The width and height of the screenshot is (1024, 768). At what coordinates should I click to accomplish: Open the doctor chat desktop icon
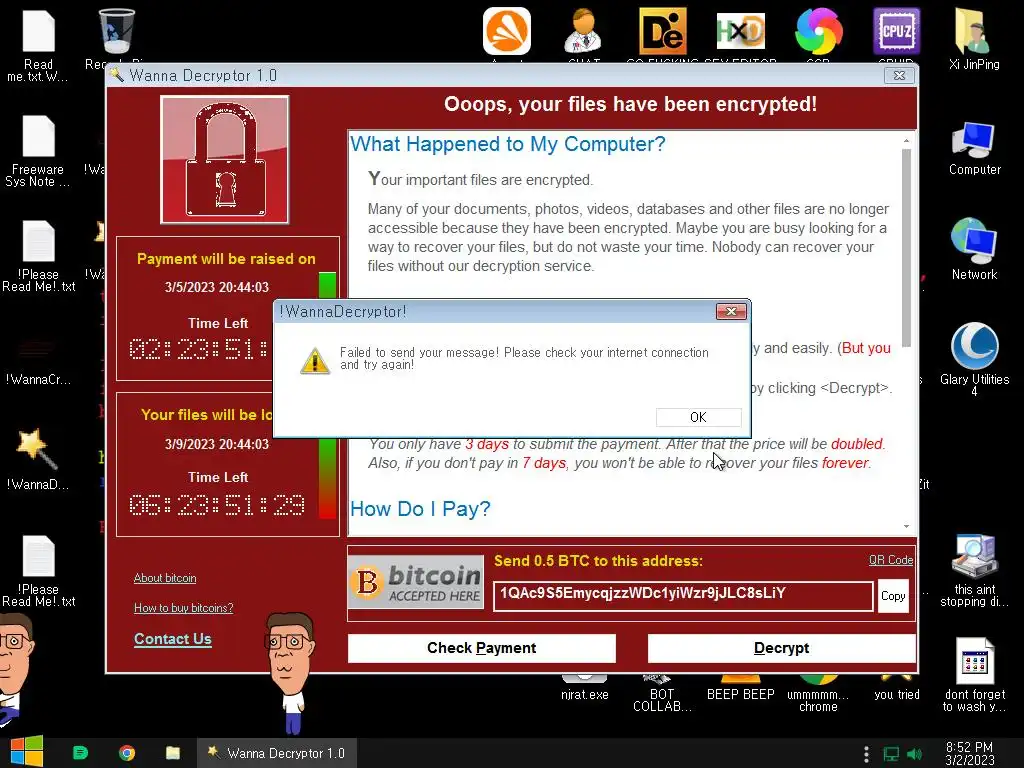click(x=583, y=31)
